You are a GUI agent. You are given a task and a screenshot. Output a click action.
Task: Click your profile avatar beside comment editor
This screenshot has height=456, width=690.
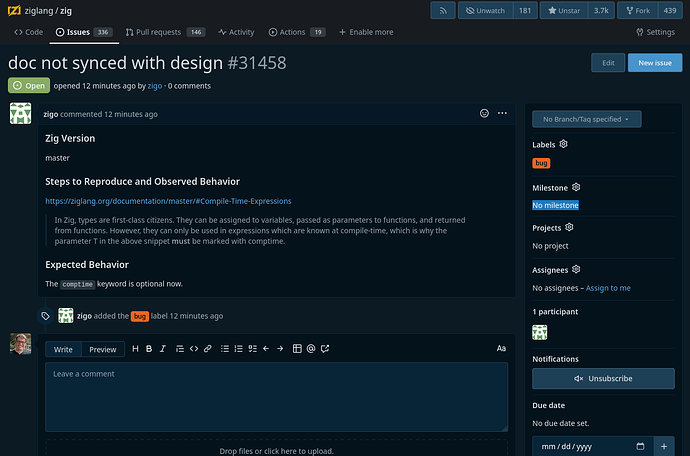click(x=20, y=344)
